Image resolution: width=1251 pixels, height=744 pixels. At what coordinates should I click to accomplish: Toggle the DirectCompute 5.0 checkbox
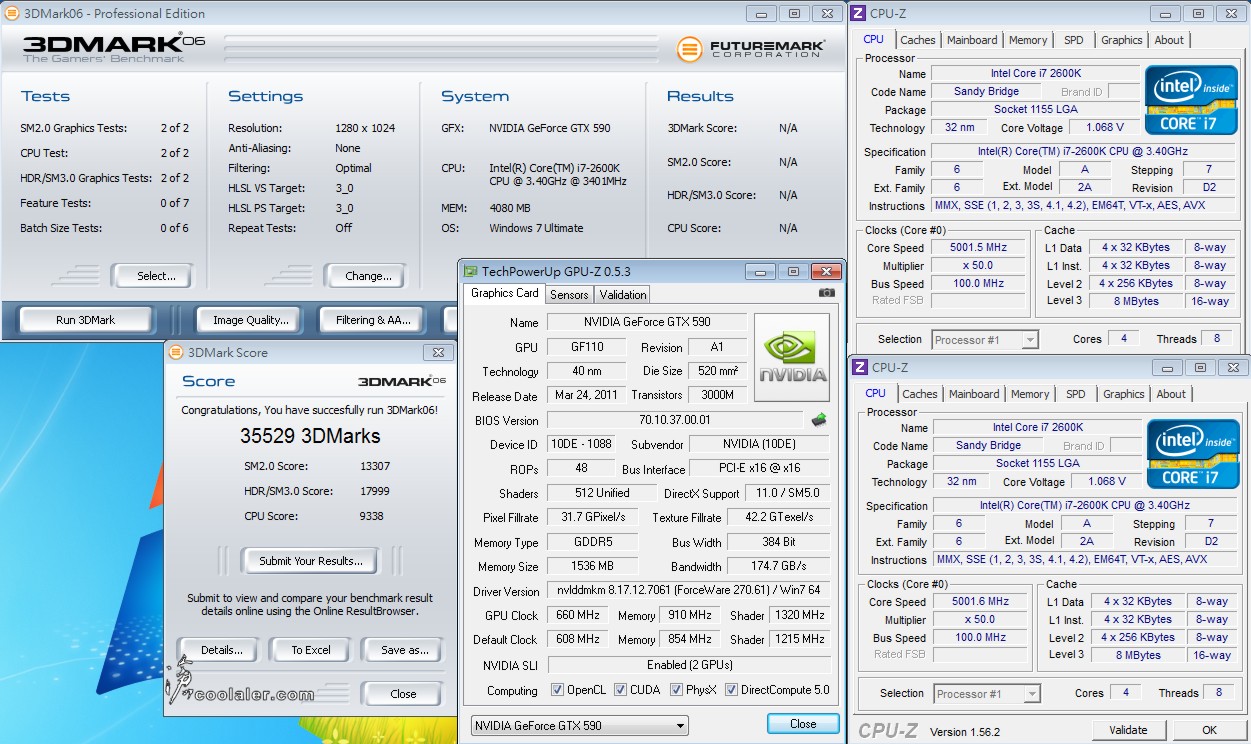click(x=732, y=690)
